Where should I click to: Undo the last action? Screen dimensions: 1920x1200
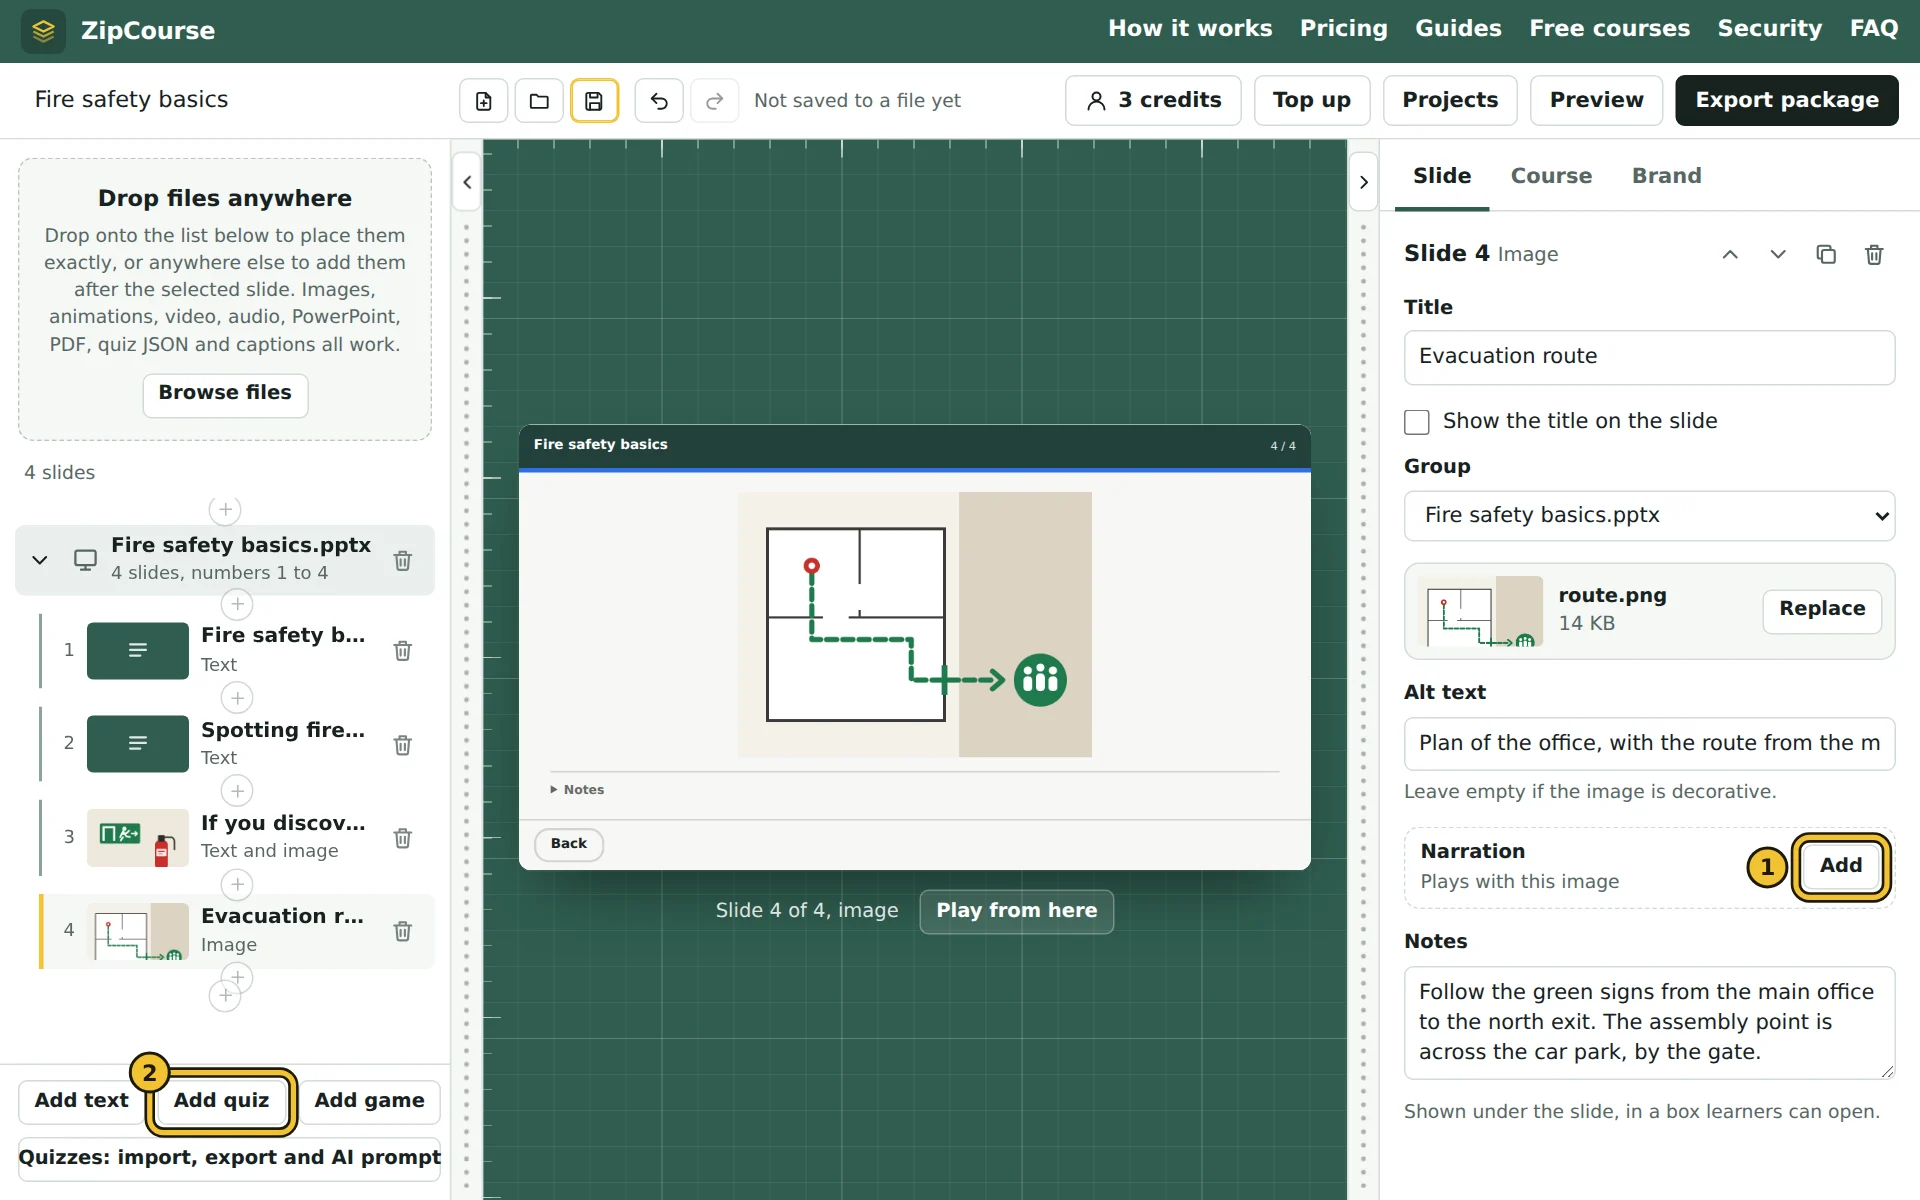coord(659,101)
